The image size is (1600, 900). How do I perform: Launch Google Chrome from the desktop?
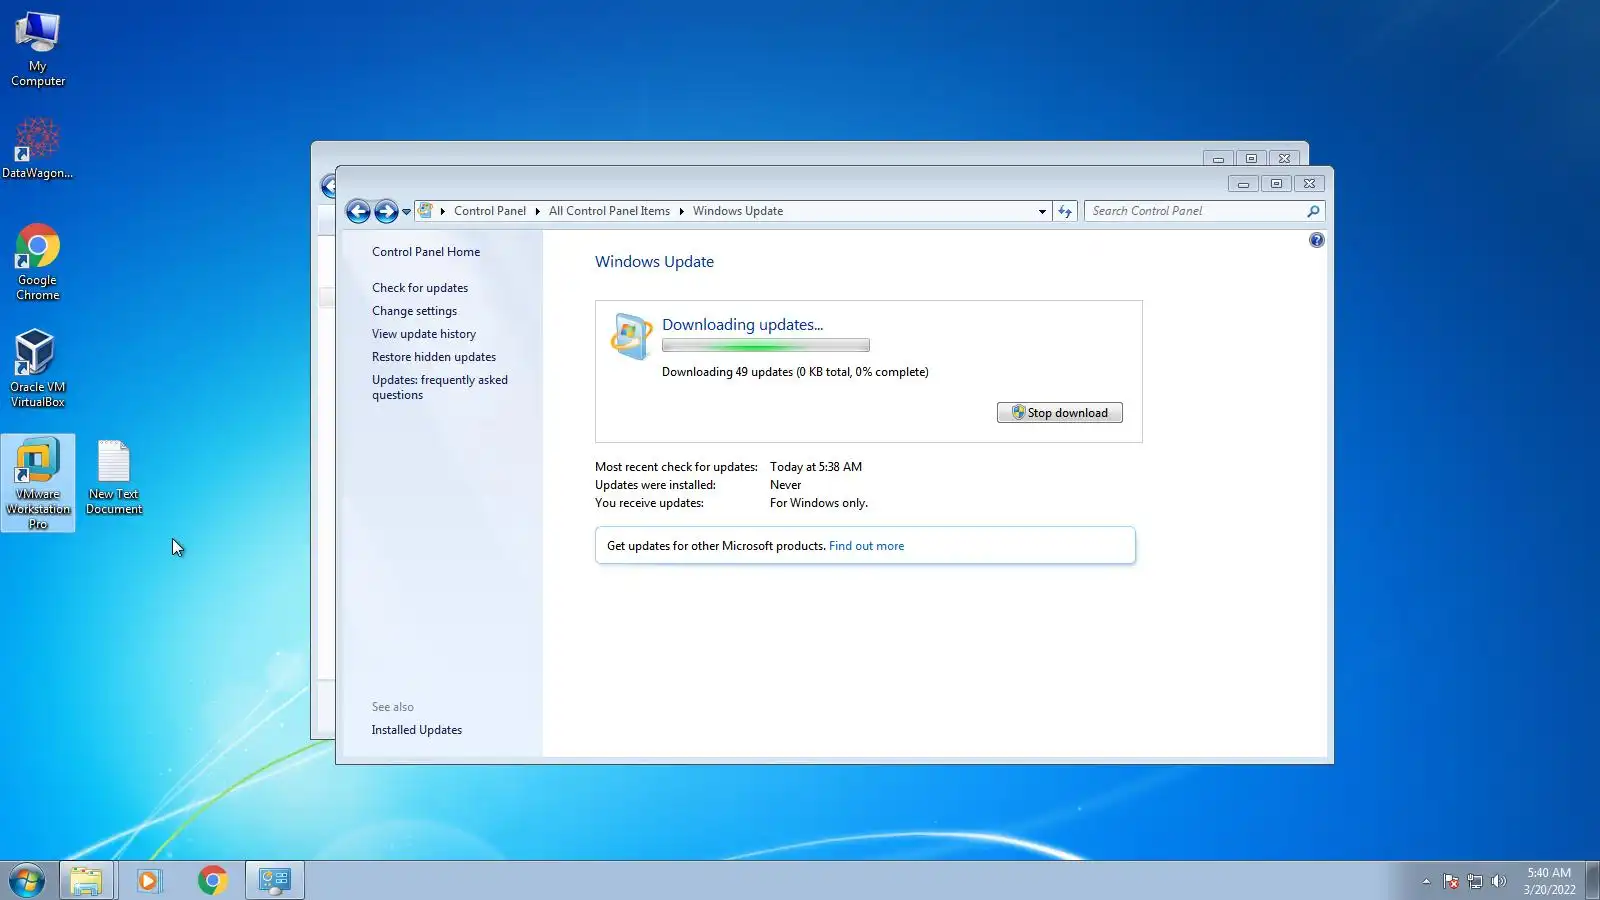tap(38, 262)
